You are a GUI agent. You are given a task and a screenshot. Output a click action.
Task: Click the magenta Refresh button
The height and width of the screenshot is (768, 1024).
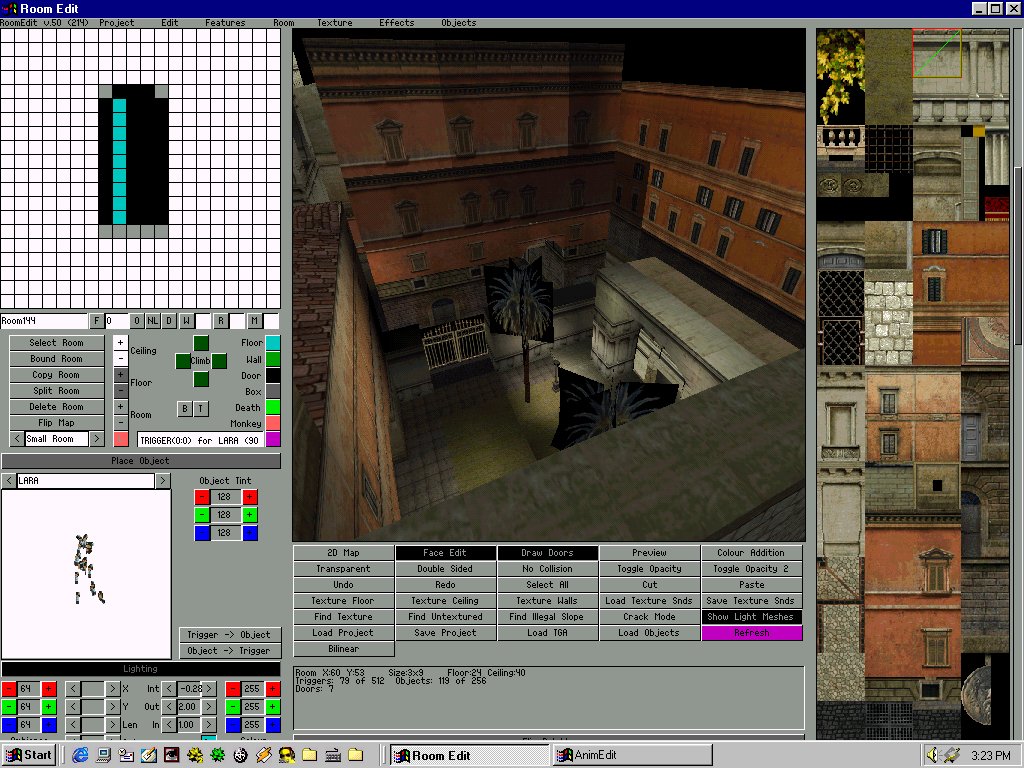click(x=752, y=633)
